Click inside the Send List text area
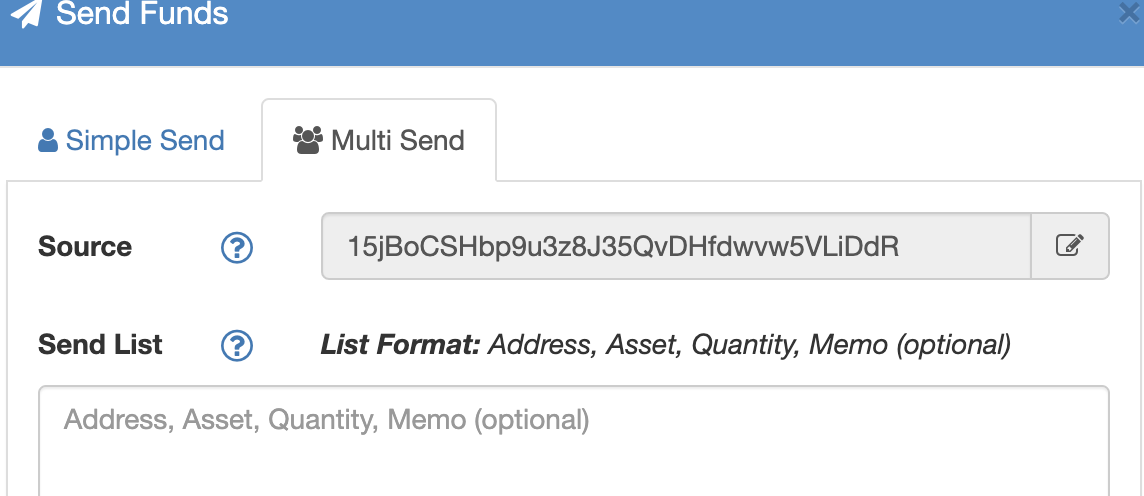 tap(573, 441)
